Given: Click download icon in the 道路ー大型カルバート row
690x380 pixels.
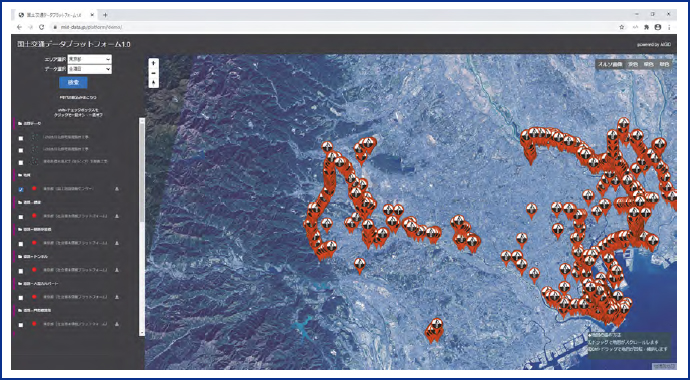Looking at the screenshot, I should pos(117,297).
